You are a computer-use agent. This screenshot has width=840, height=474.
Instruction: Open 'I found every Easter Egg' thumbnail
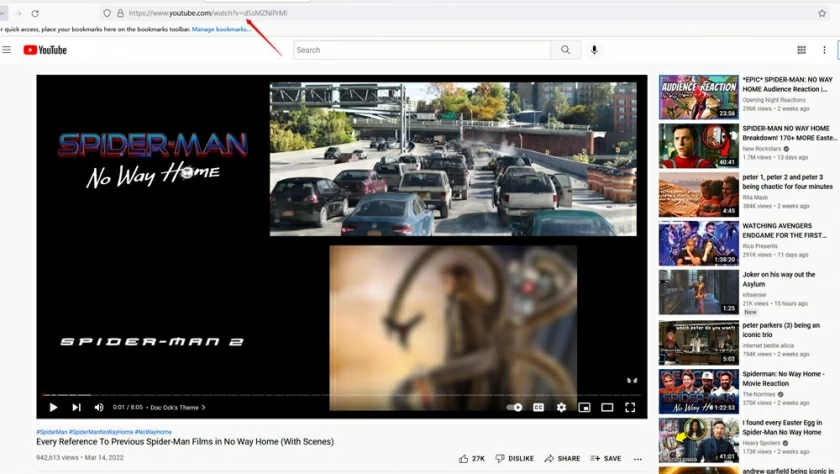[699, 440]
